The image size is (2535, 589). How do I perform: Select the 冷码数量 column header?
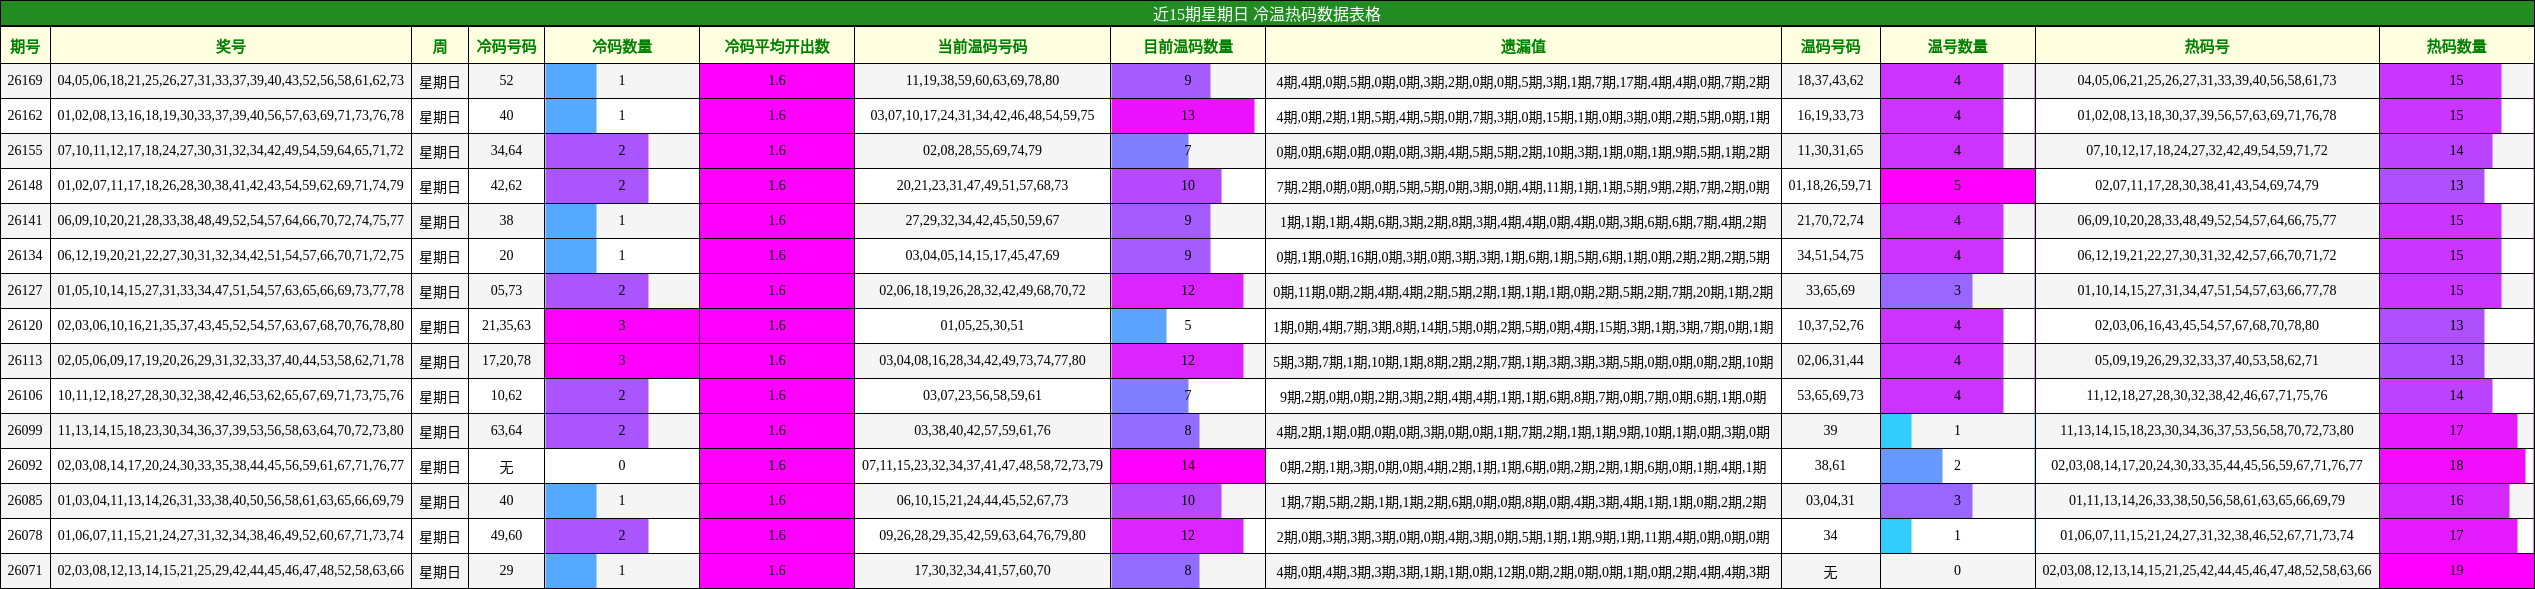(622, 46)
